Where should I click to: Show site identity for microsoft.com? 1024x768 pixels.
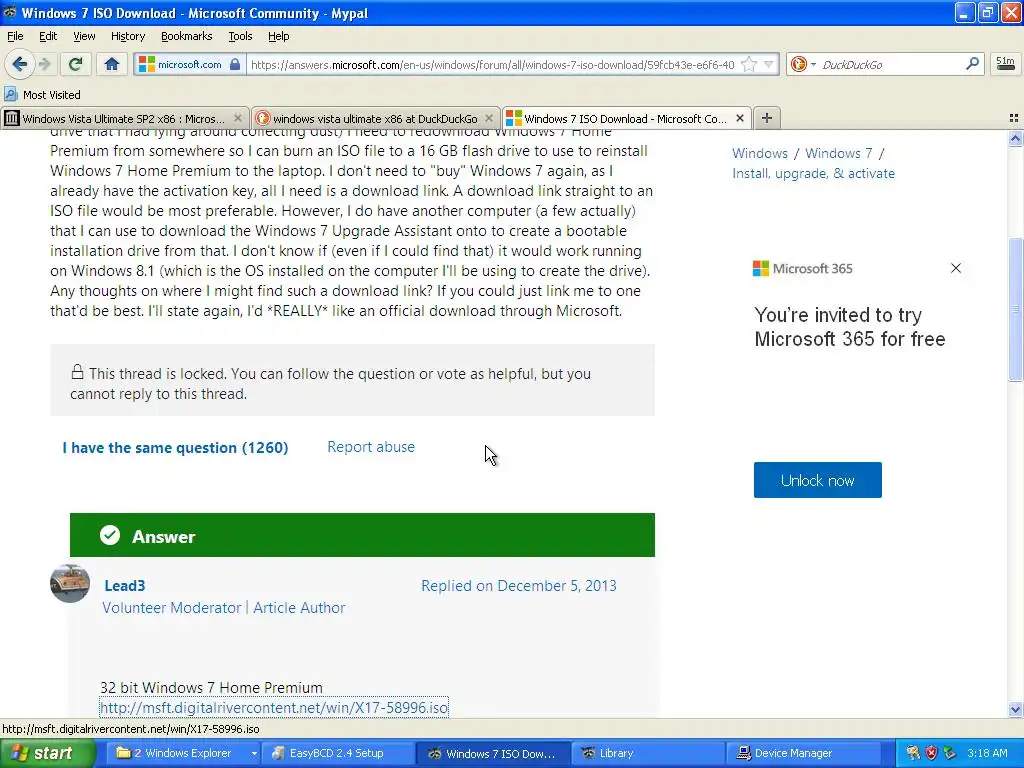189,64
